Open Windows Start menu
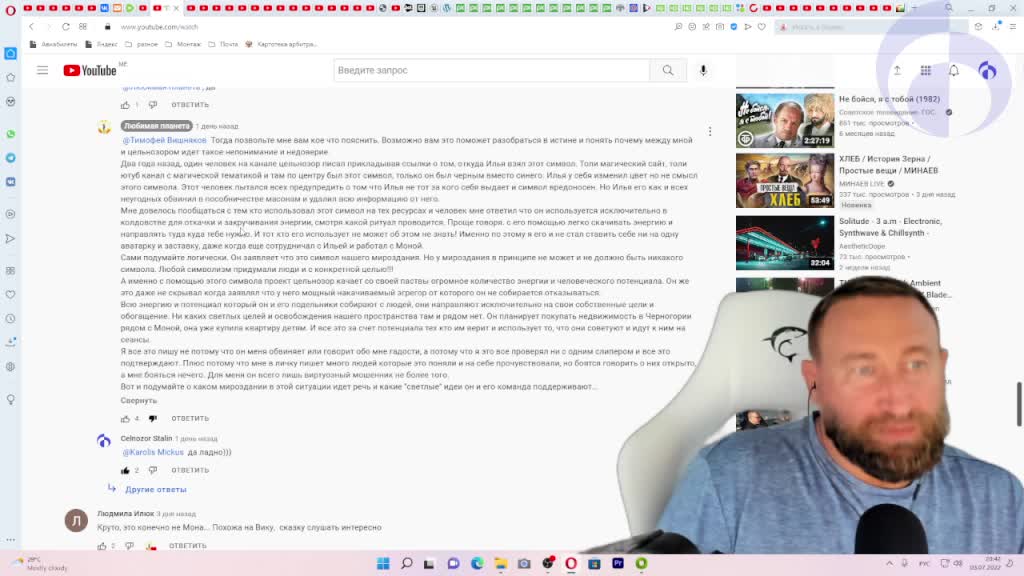1024x576 pixels. click(x=383, y=563)
